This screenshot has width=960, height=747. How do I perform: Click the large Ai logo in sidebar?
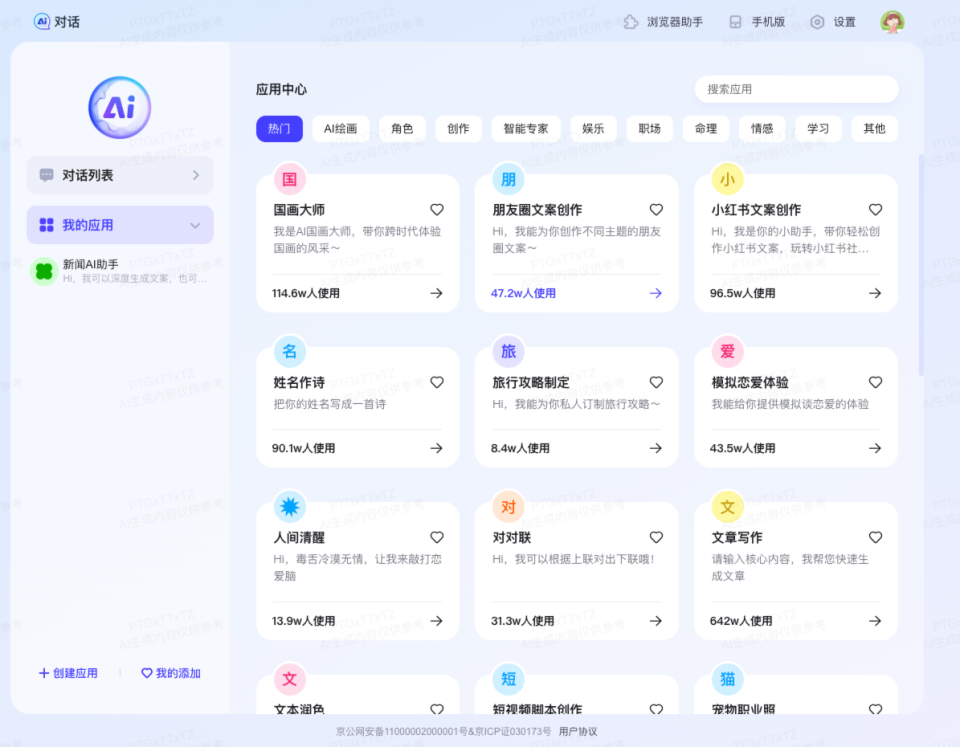tap(119, 107)
